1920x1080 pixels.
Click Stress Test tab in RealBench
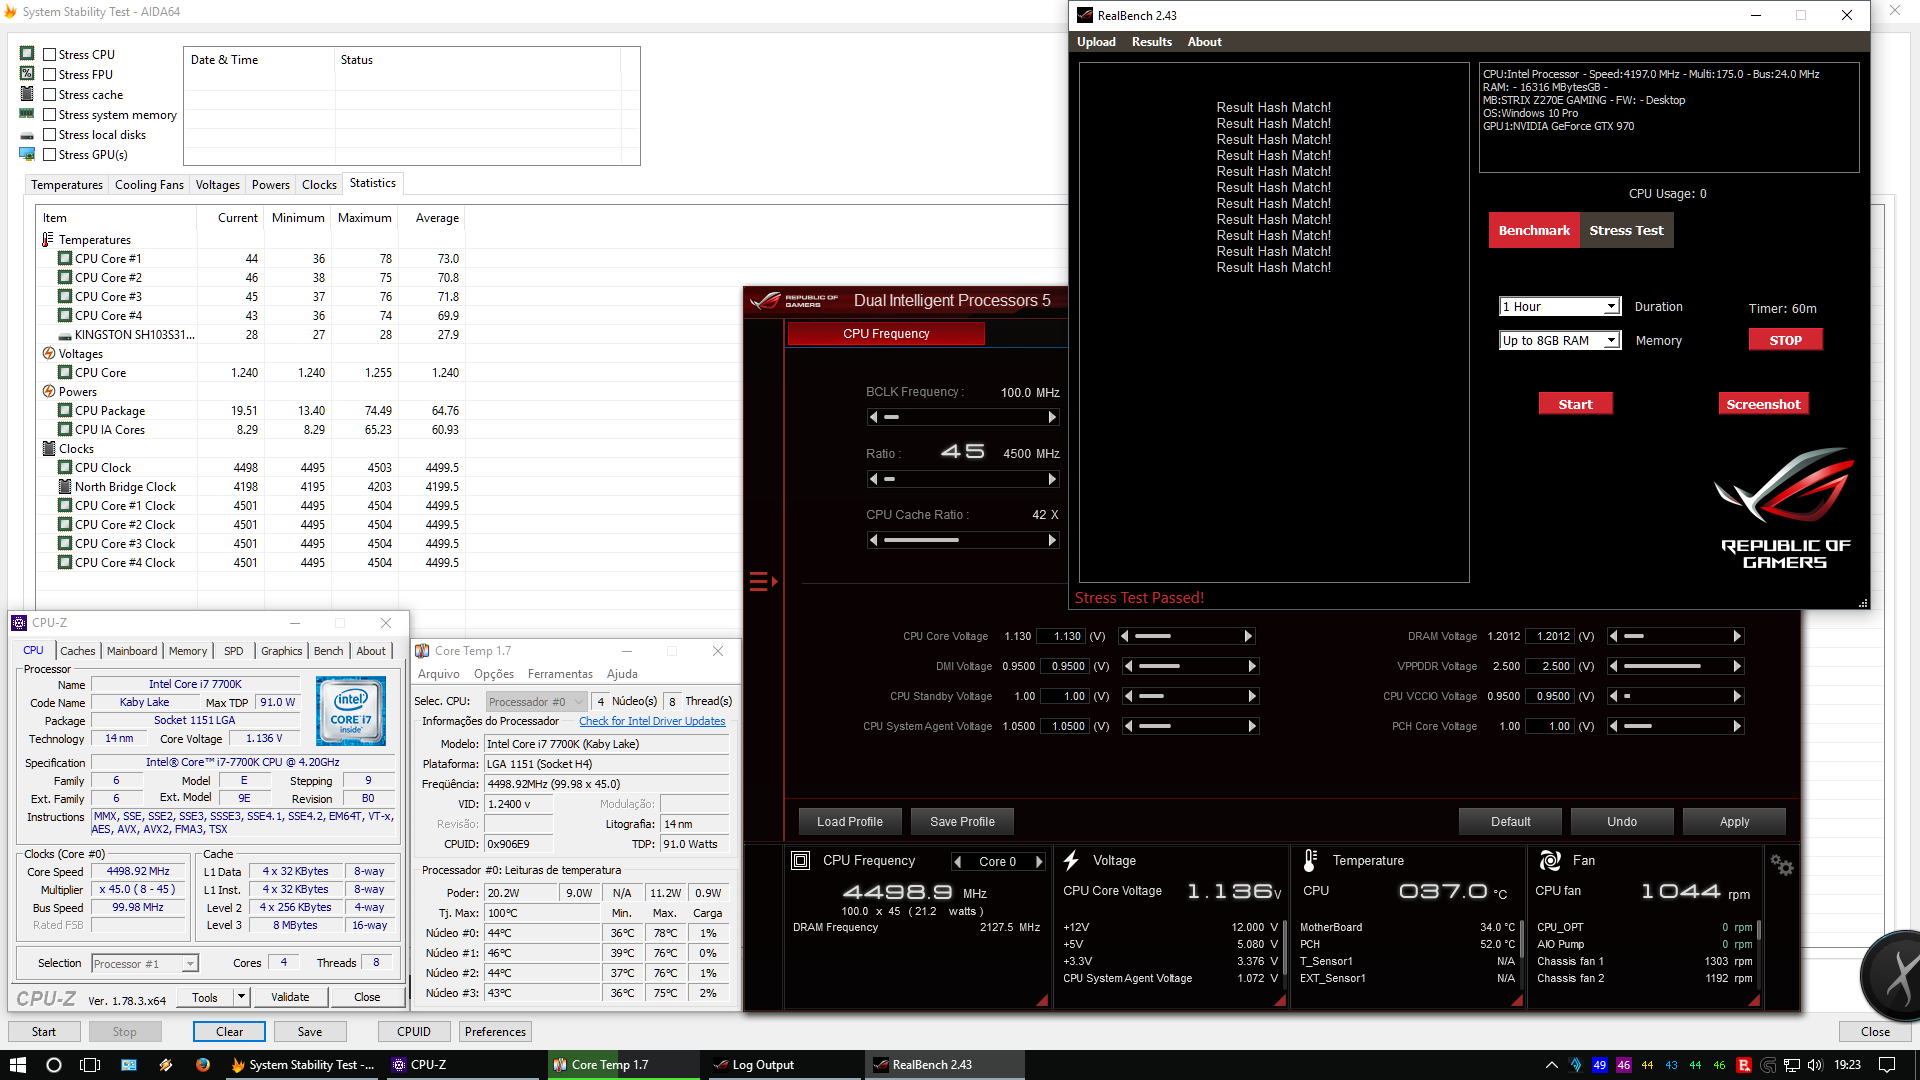1626,231
